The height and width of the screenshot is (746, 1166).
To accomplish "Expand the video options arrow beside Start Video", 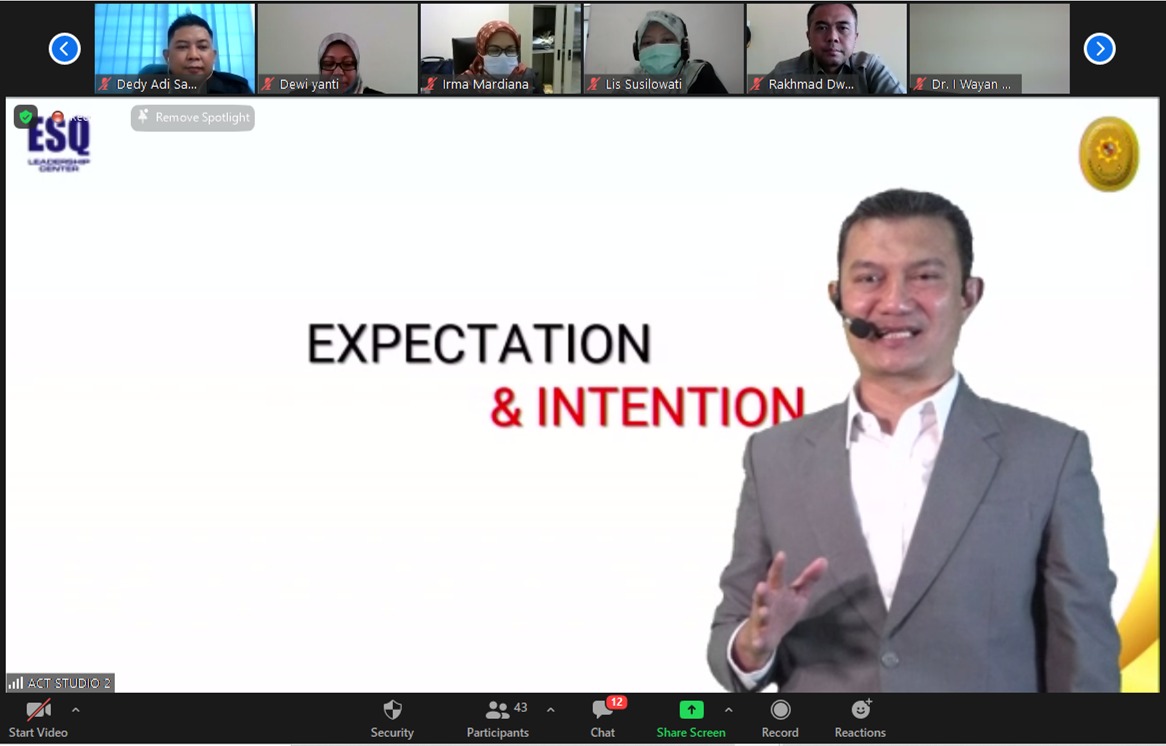I will click(76, 710).
